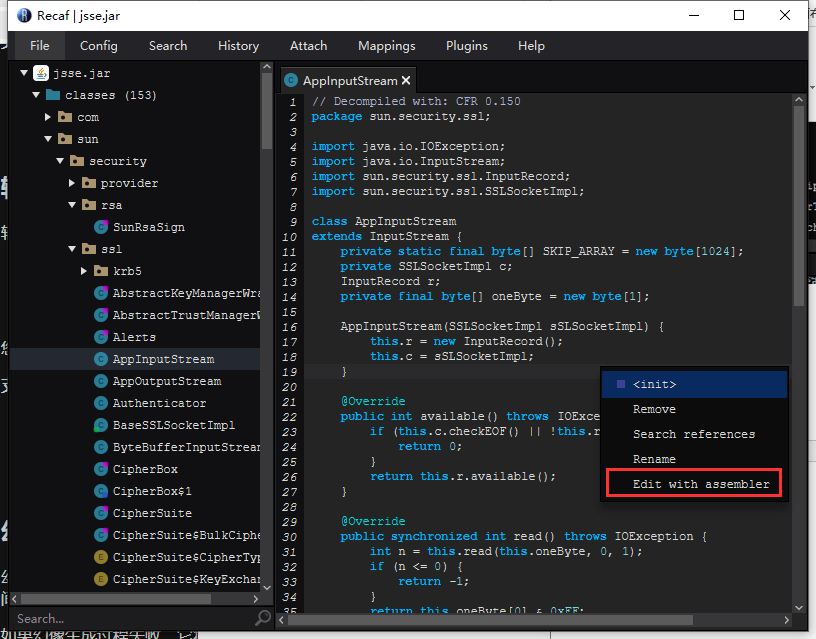Expand the com package folder

pos(48,117)
